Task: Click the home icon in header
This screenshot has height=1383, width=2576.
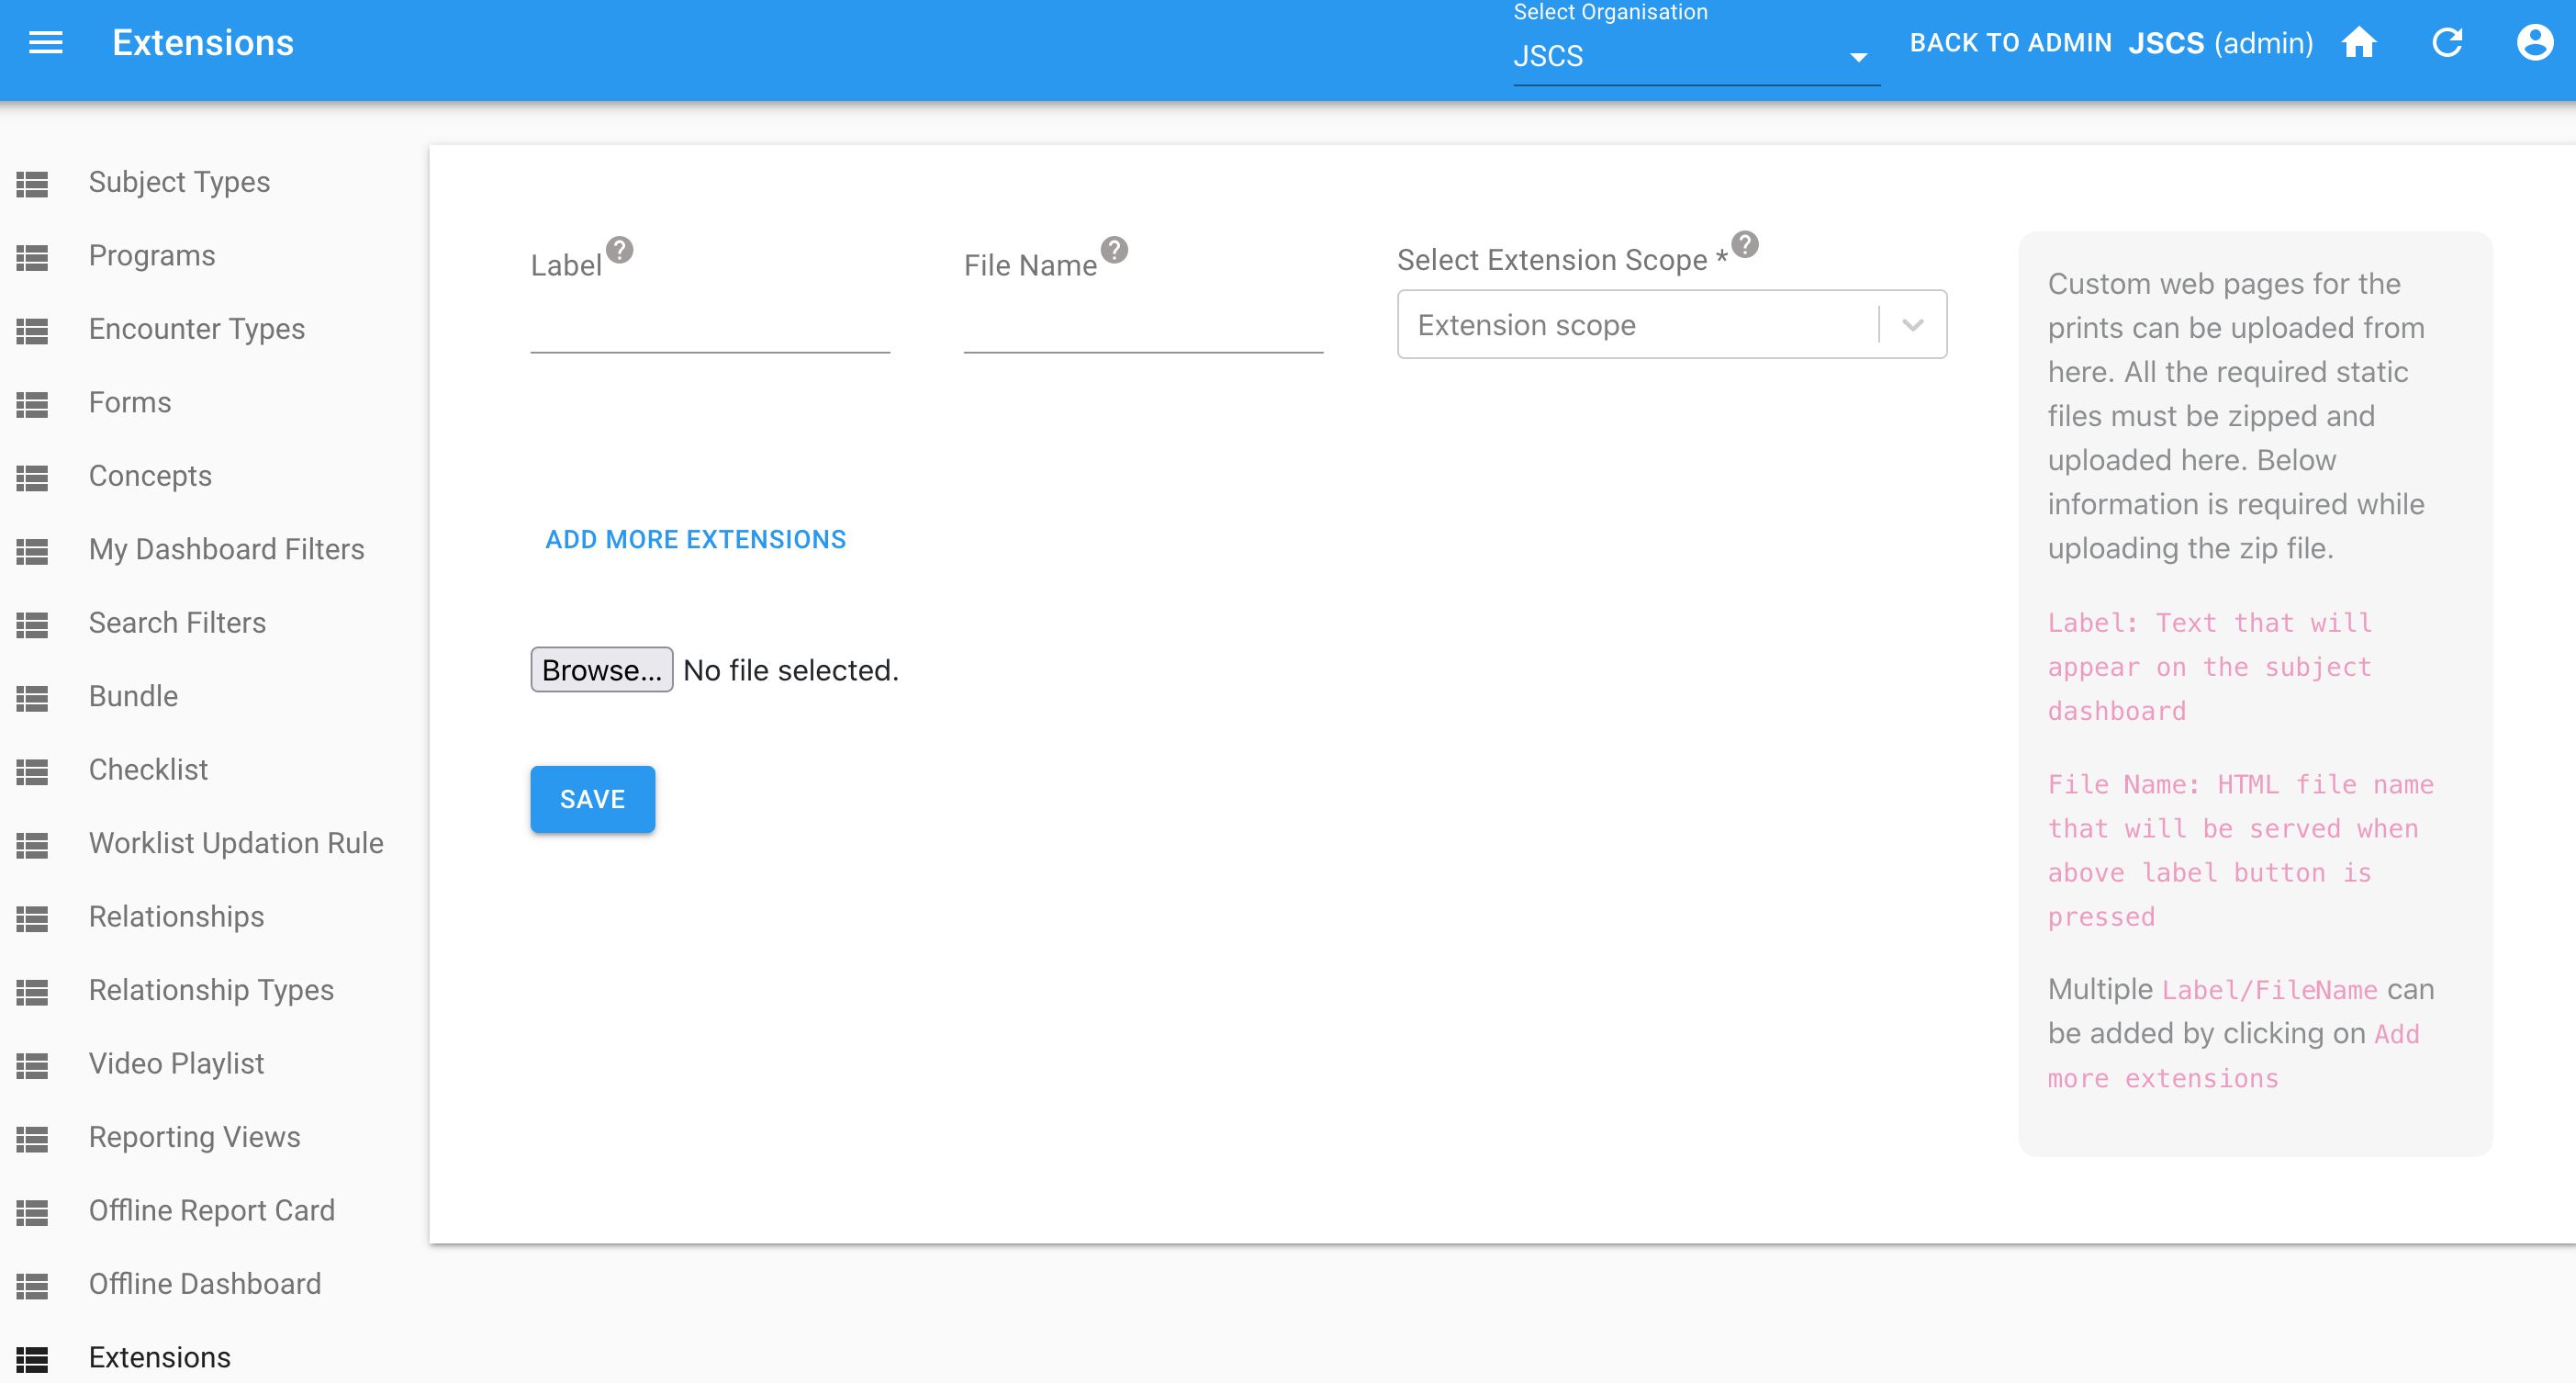Action: click(x=2358, y=43)
